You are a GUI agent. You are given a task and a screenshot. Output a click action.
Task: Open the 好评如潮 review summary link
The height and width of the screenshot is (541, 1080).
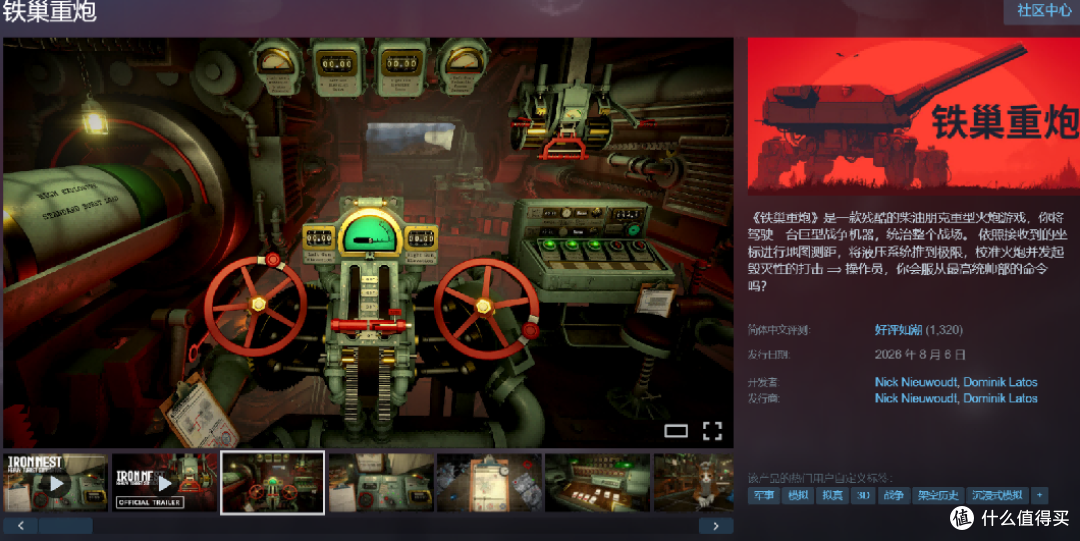898,329
